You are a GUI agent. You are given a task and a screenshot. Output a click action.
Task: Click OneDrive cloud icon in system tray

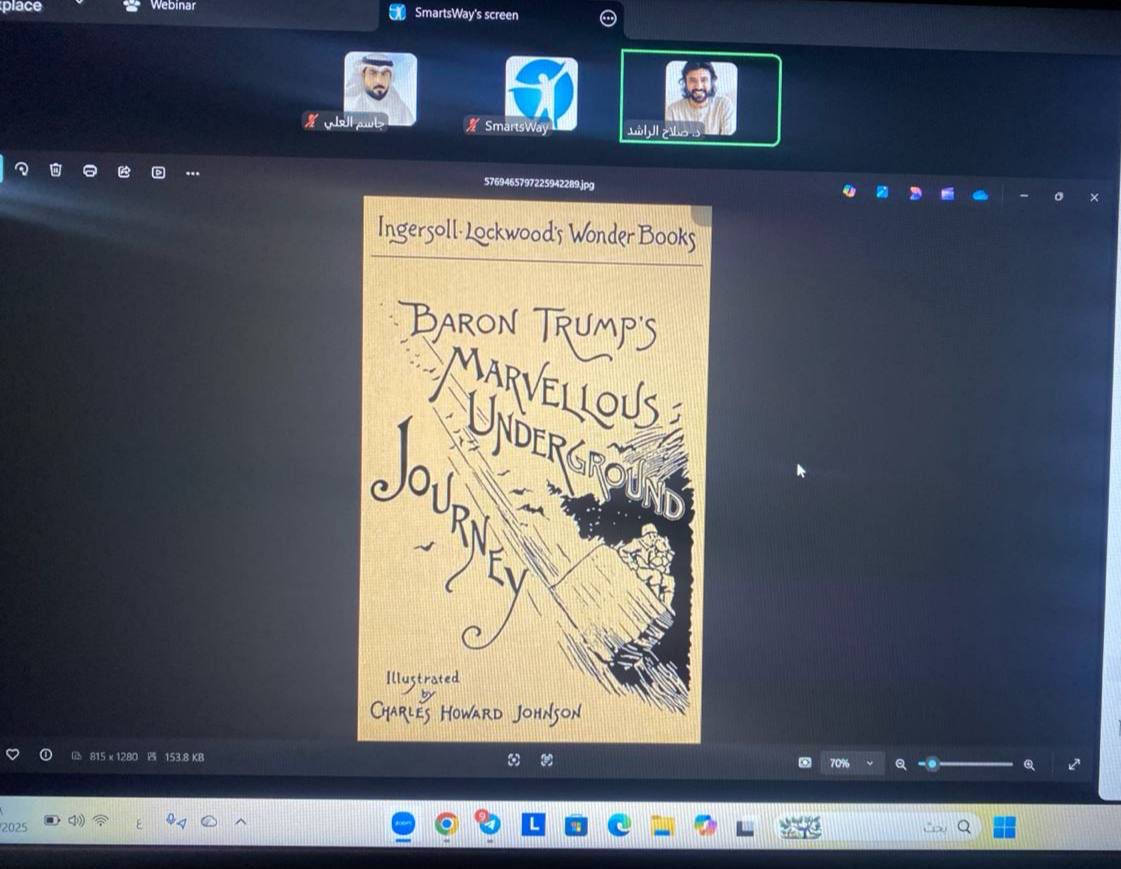tap(209, 822)
